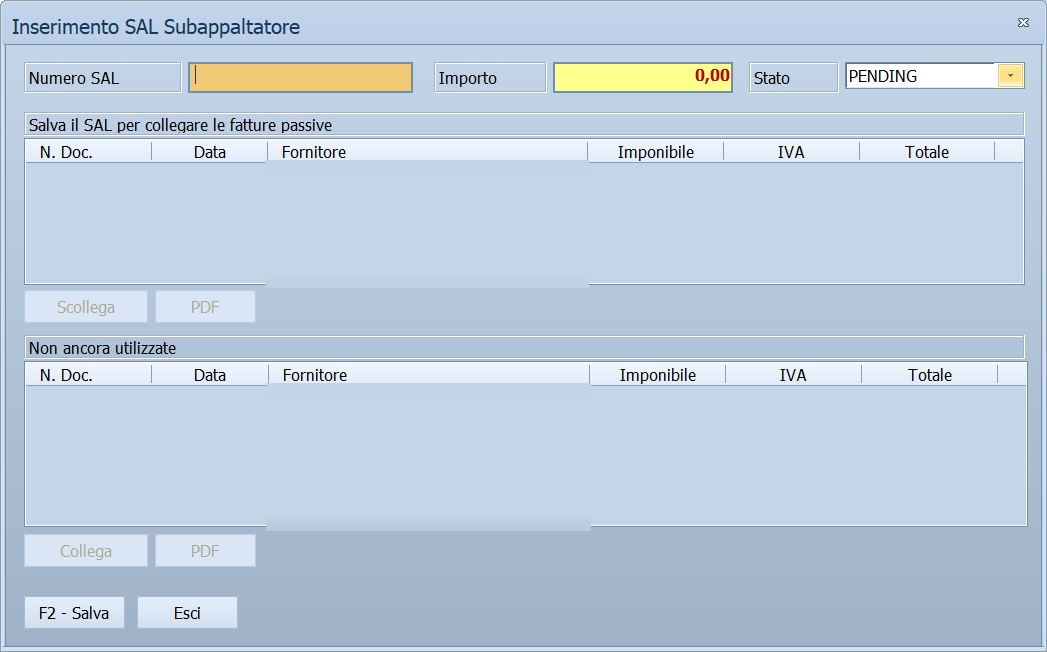Sort linked invoices table by Fornitore

(427, 152)
